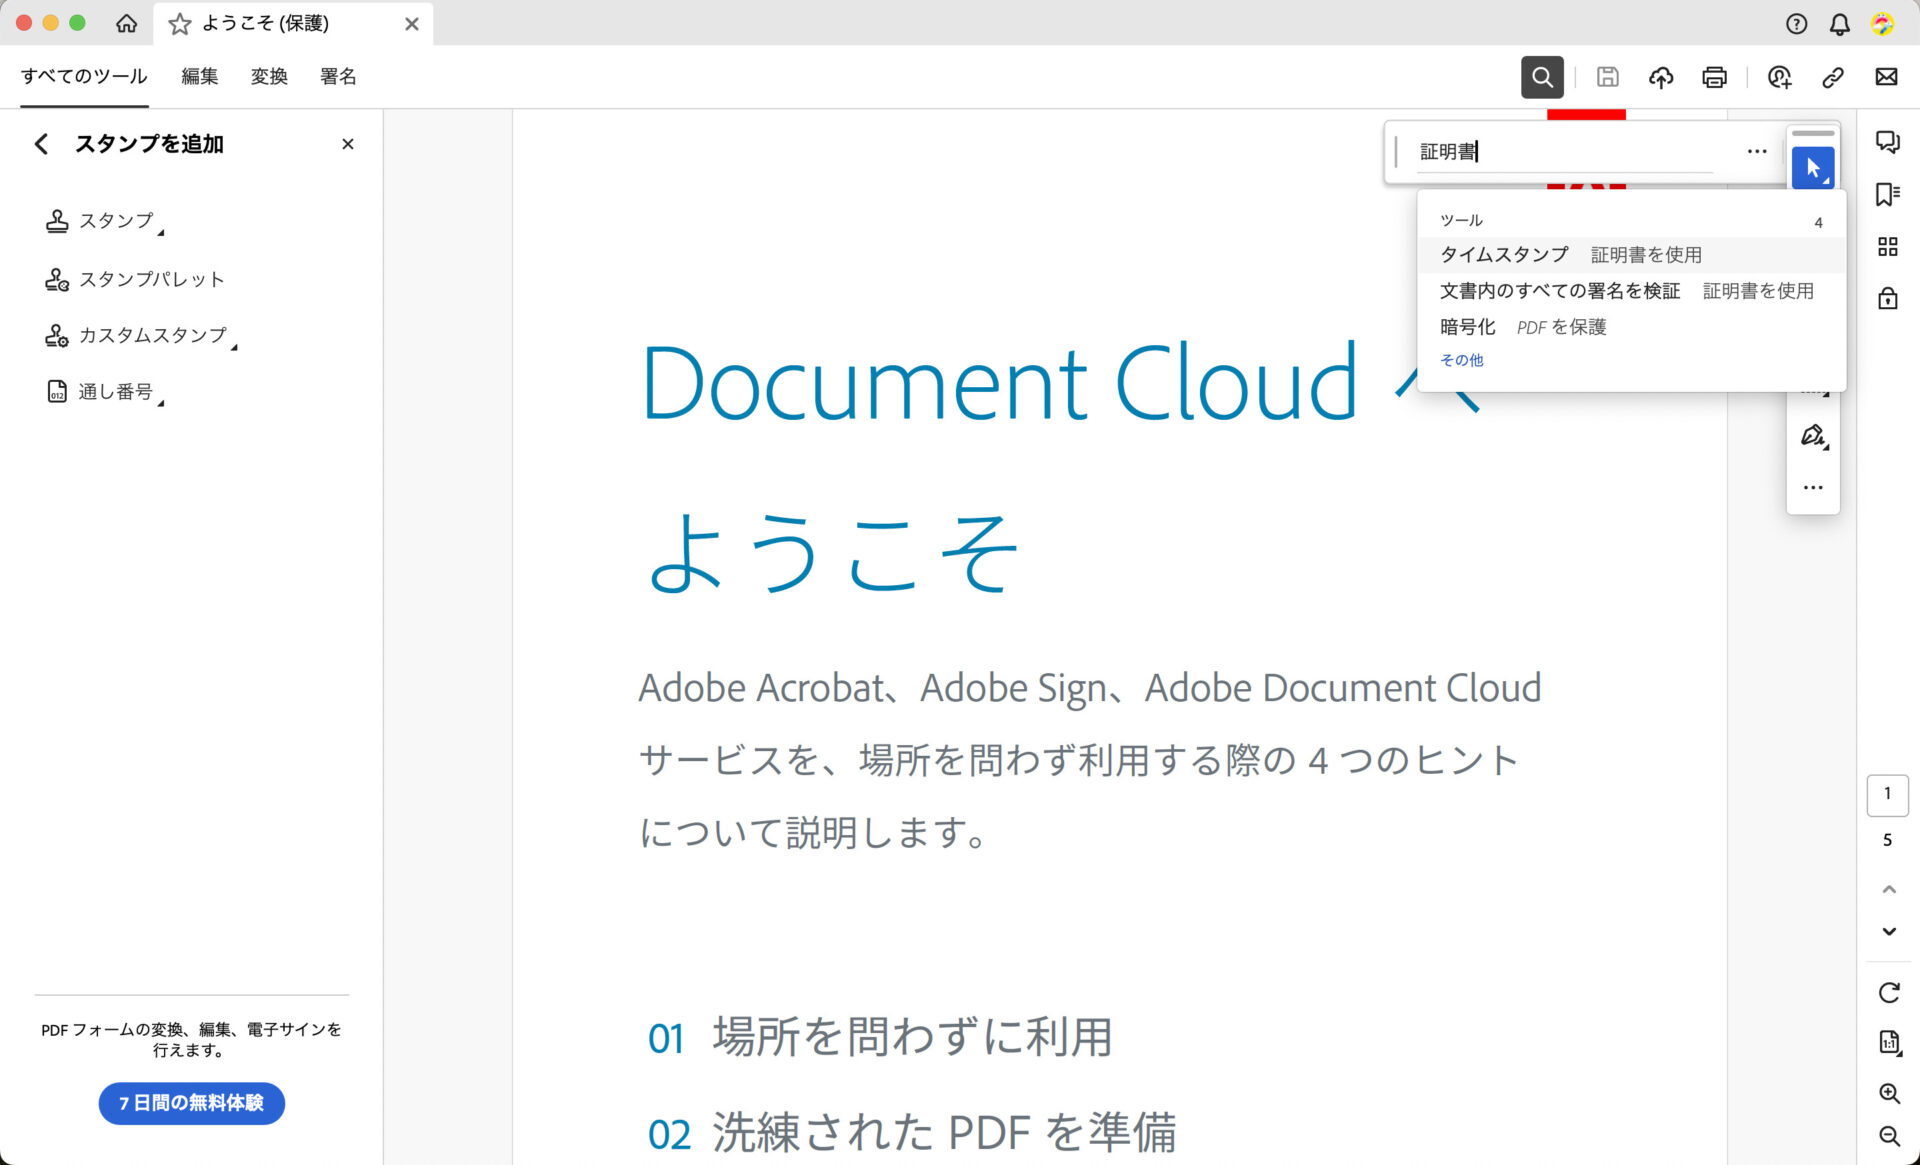Open the security lock panel icon
This screenshot has height=1165, width=1920.
point(1887,298)
